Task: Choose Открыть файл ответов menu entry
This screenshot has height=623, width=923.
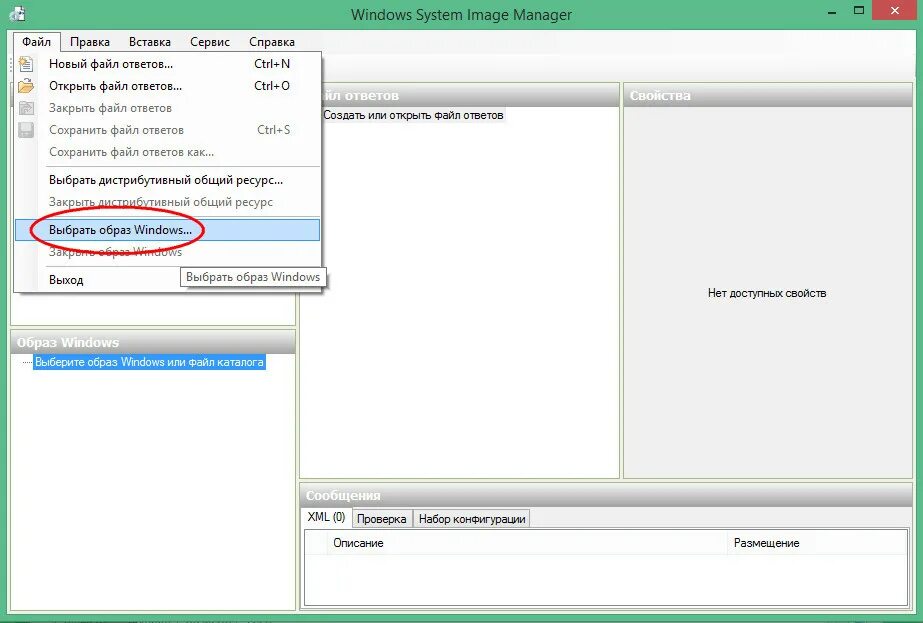Action: [x=168, y=86]
